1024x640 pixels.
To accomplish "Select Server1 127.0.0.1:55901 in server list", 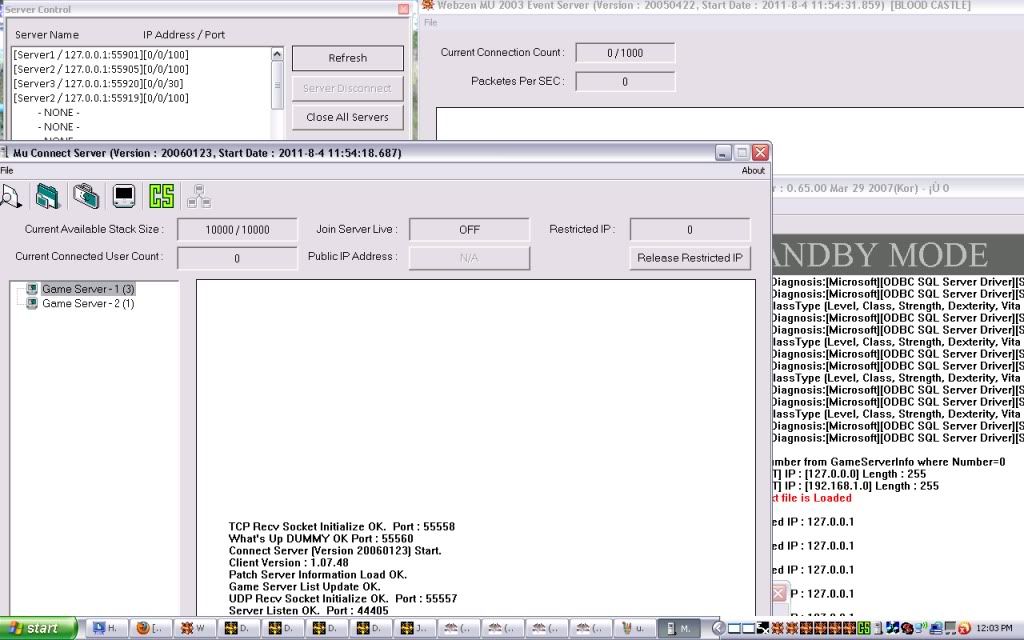I will tap(100, 55).
